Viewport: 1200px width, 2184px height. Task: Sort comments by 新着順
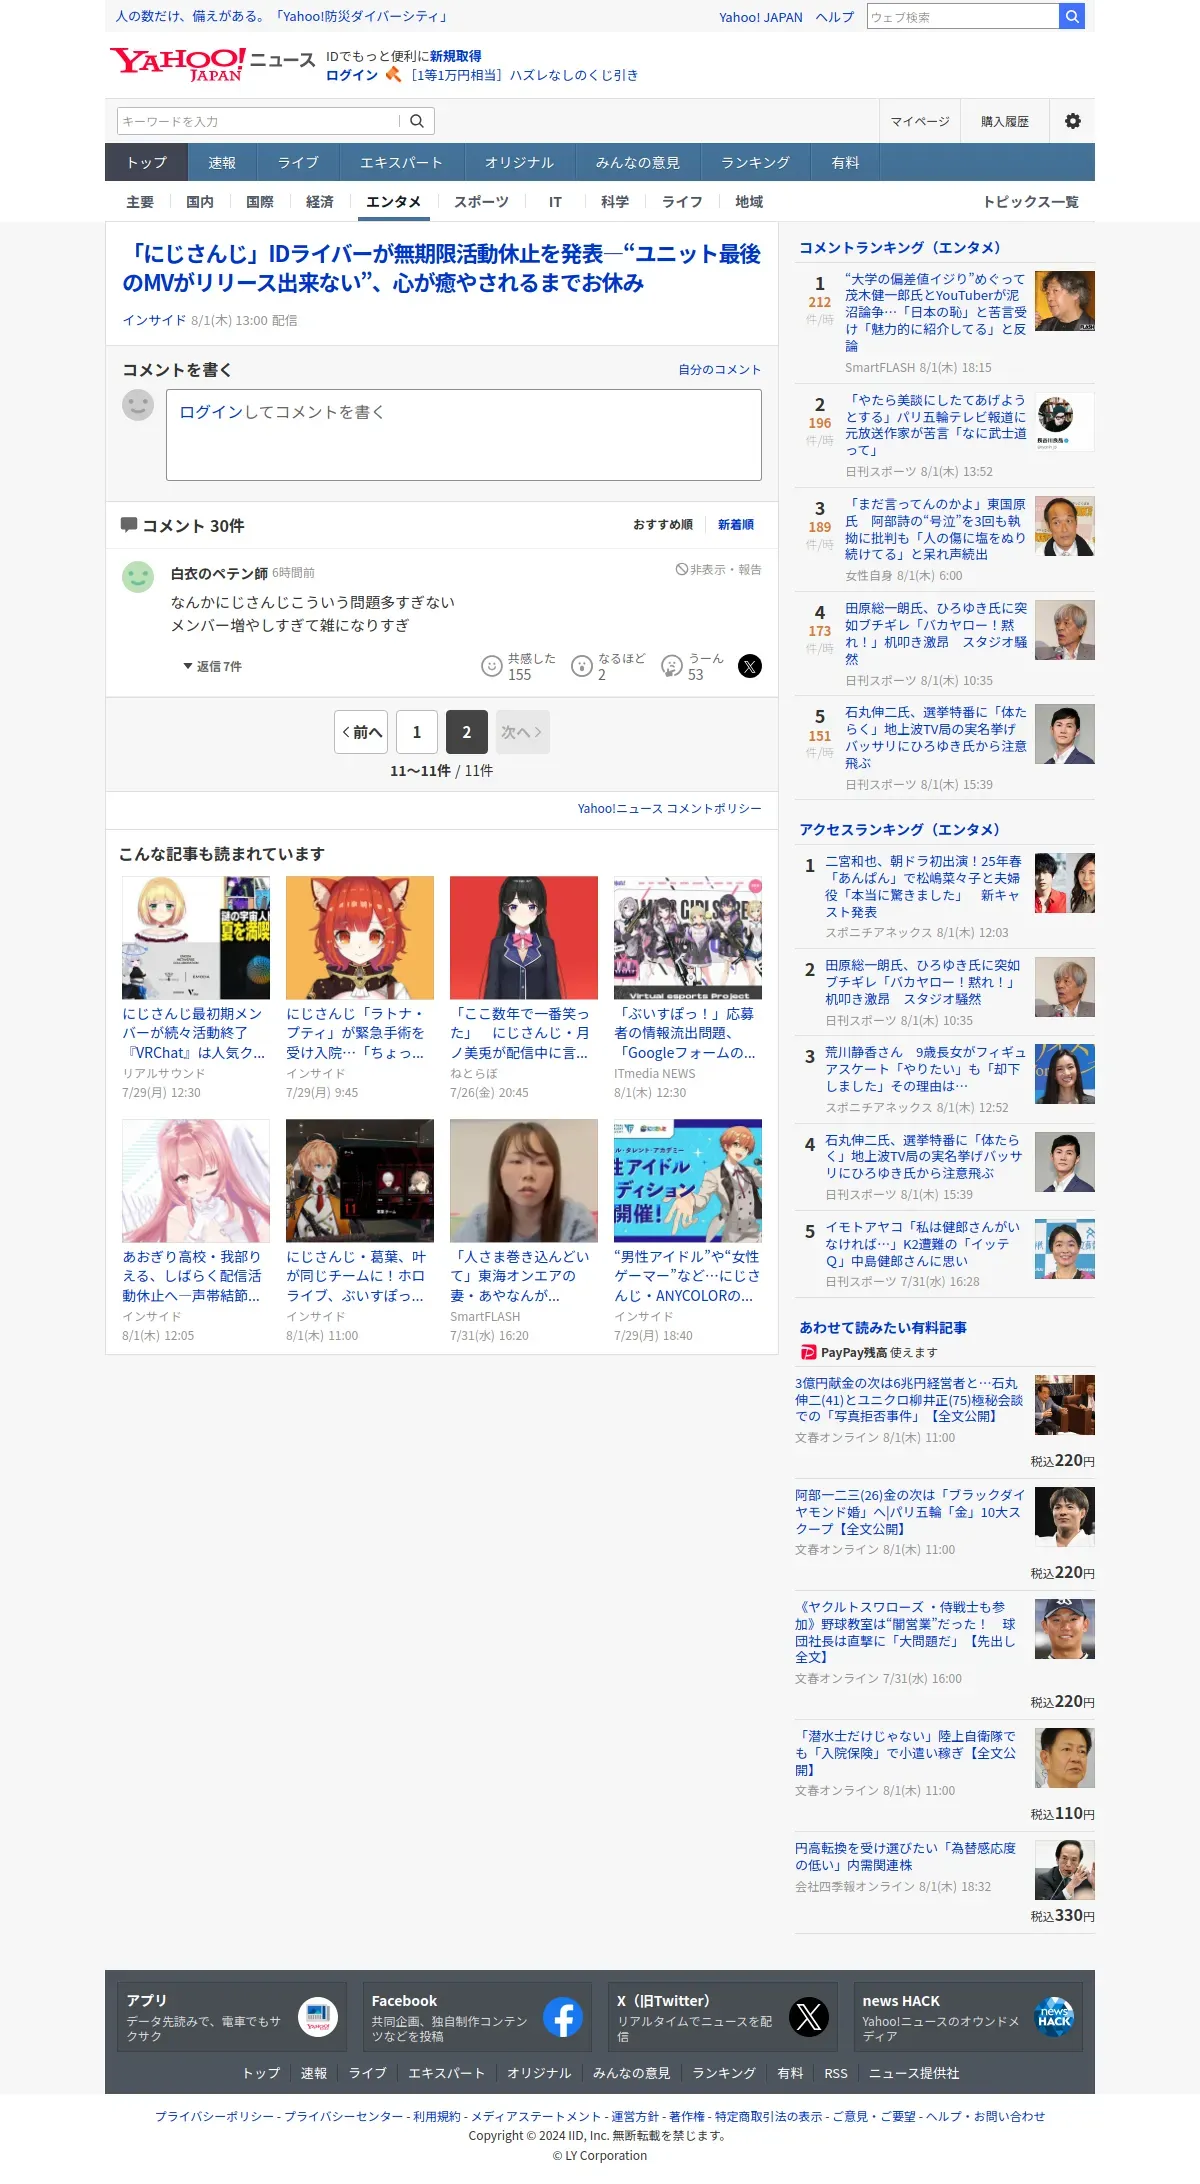point(736,524)
